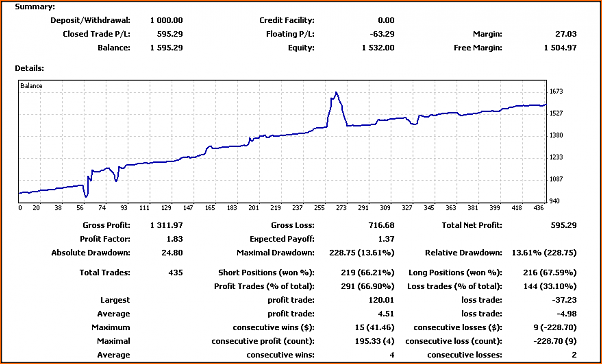This screenshot has width=602, height=364.
Task: Click the Details section heading
Action: (x=30, y=68)
